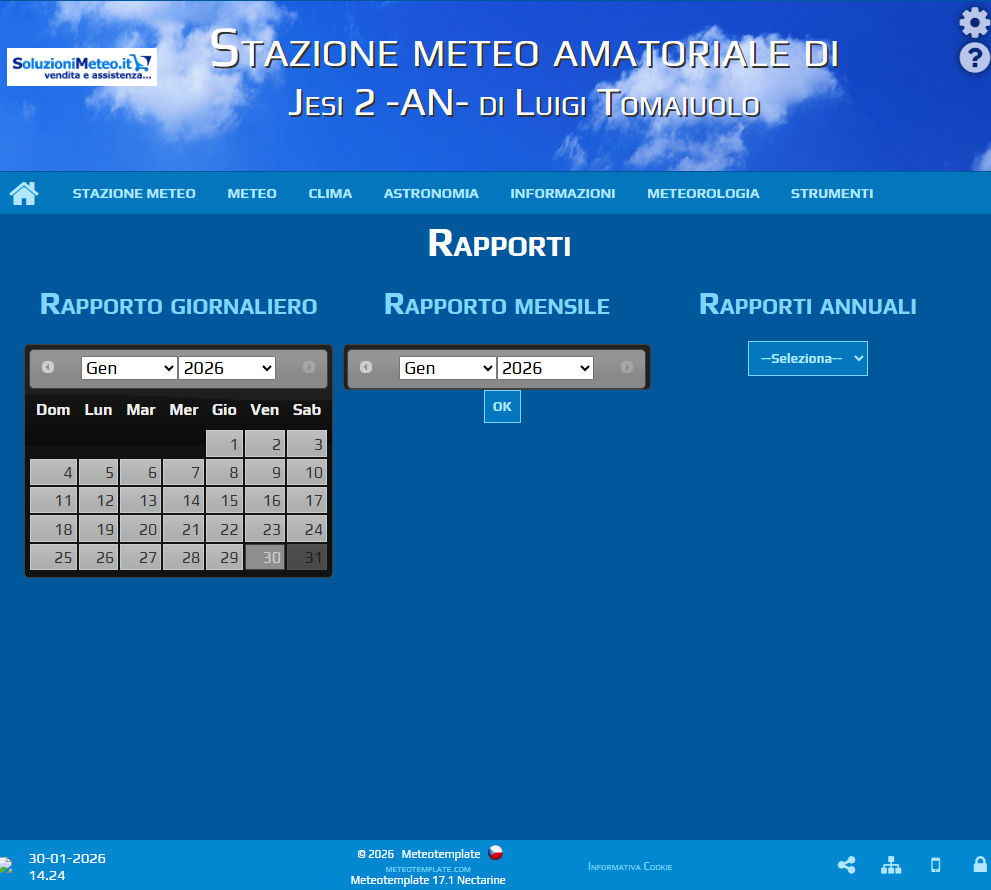This screenshot has height=890, width=991.
Task: Switch to mobile view icon
Action: point(936,865)
